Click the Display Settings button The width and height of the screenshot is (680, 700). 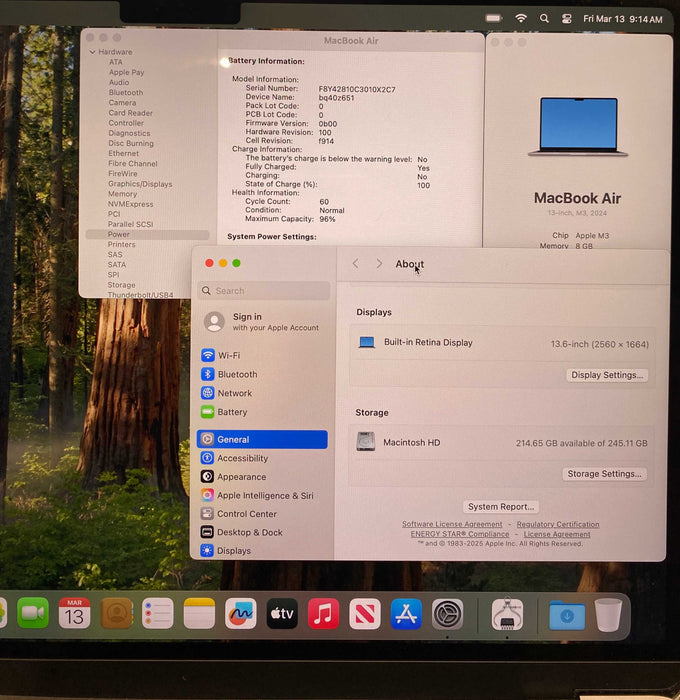607,375
